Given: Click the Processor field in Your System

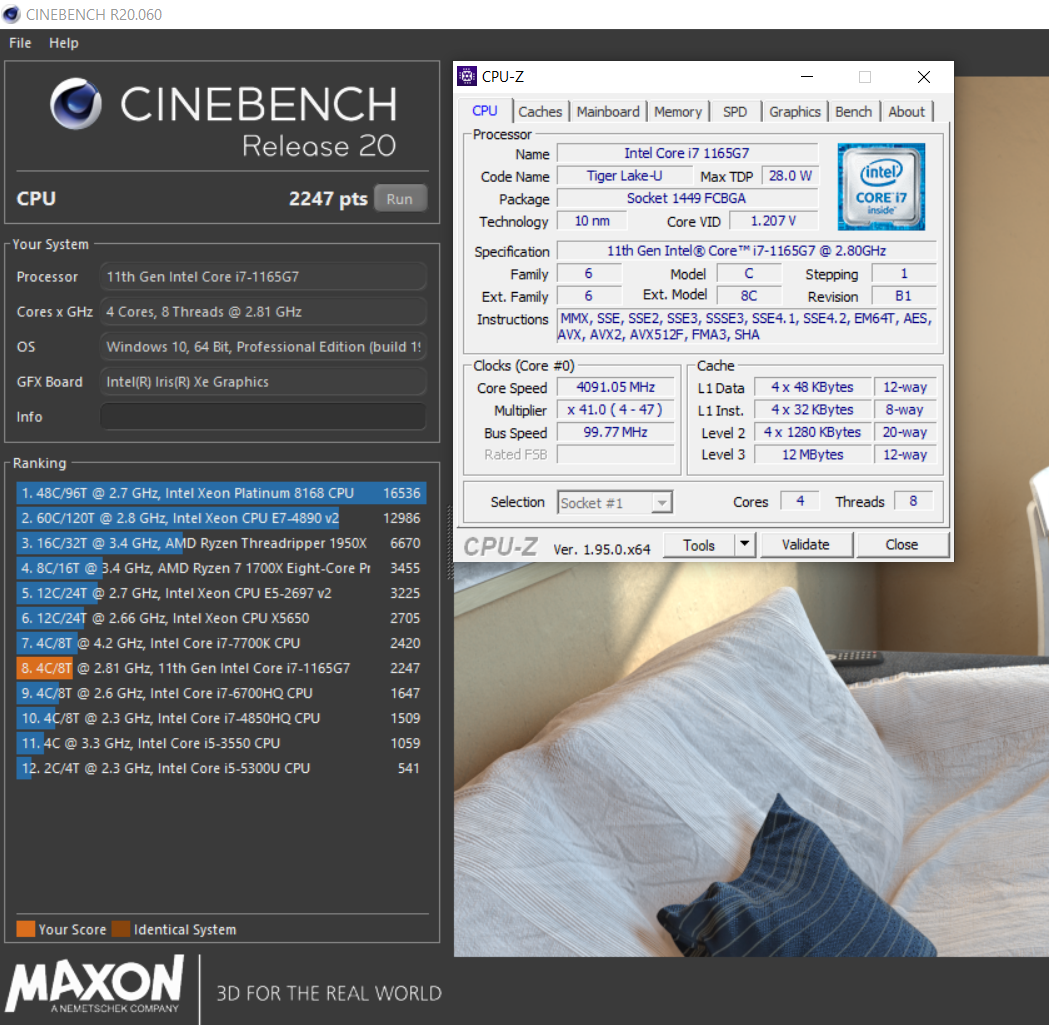Looking at the screenshot, I should click(263, 276).
